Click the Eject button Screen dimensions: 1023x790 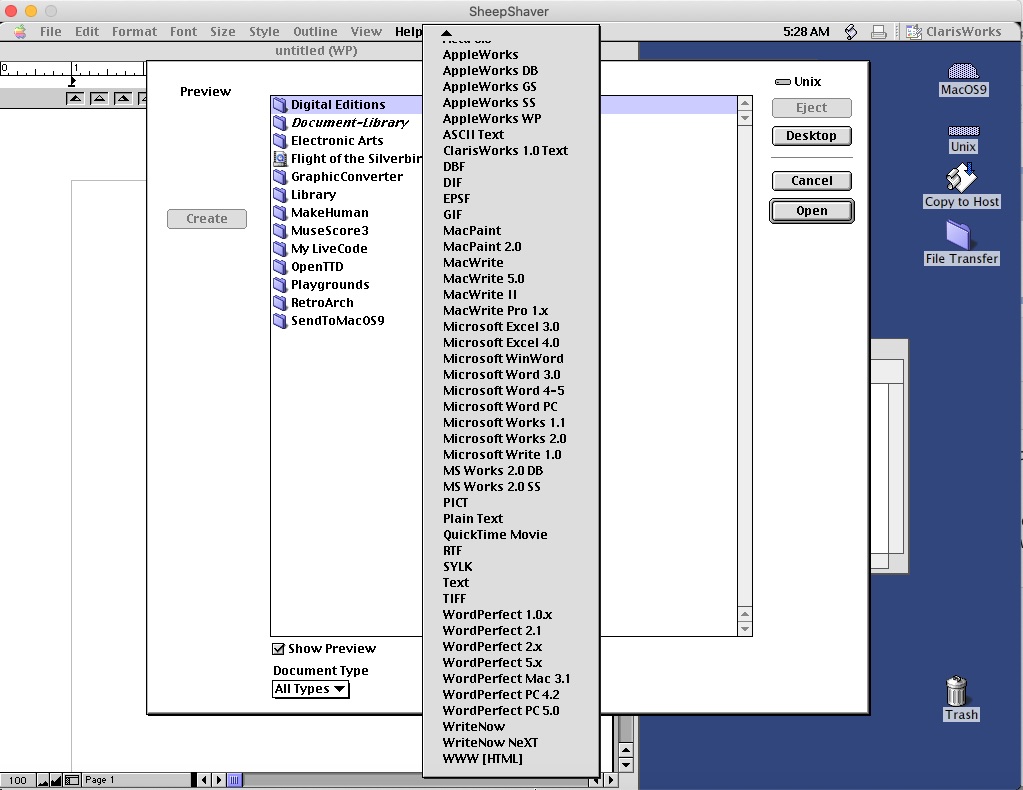click(x=812, y=108)
